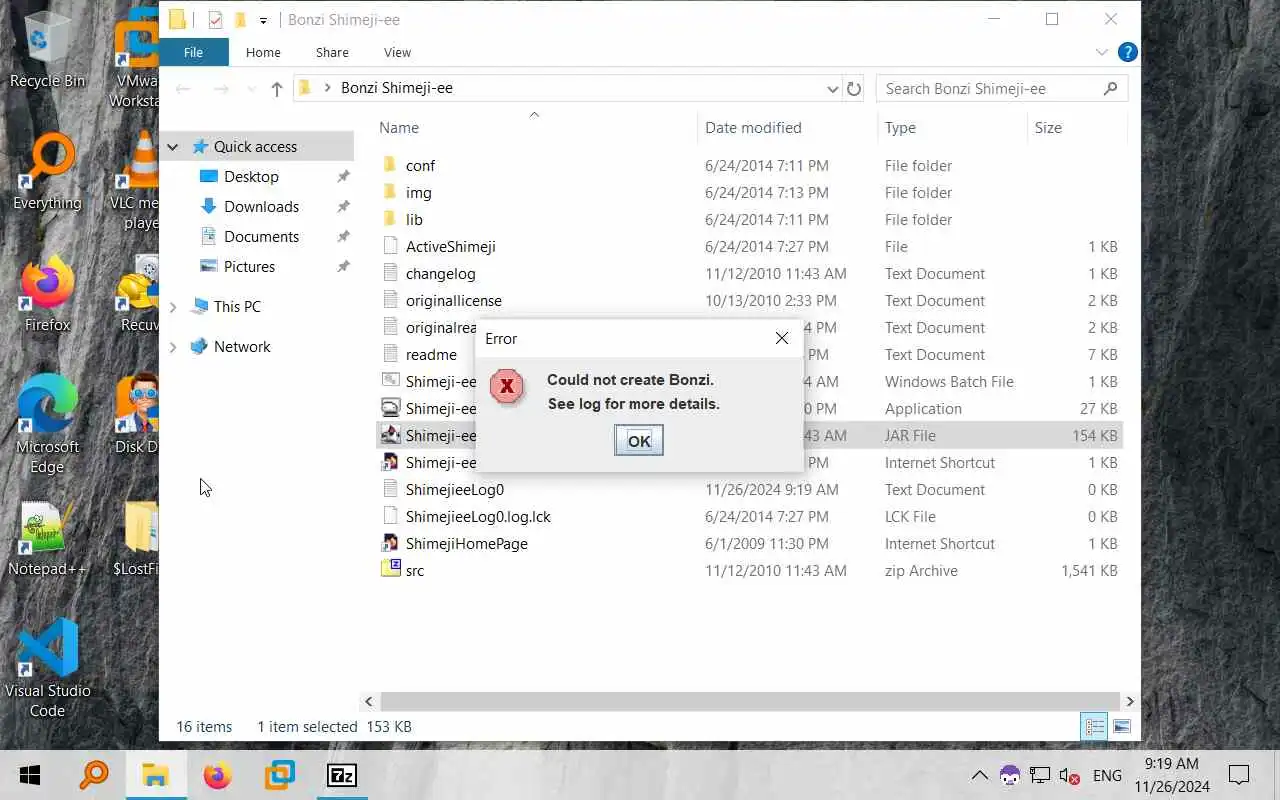Open Microsoft Edge desktop shortcut
Image resolution: width=1280 pixels, height=800 pixels.
click(46, 424)
